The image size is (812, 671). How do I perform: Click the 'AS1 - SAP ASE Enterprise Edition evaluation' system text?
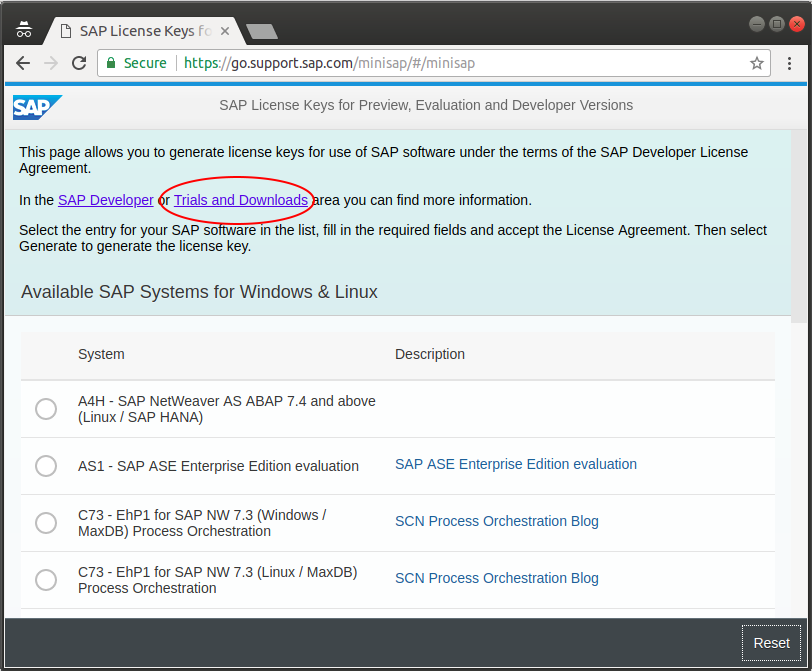(x=218, y=466)
